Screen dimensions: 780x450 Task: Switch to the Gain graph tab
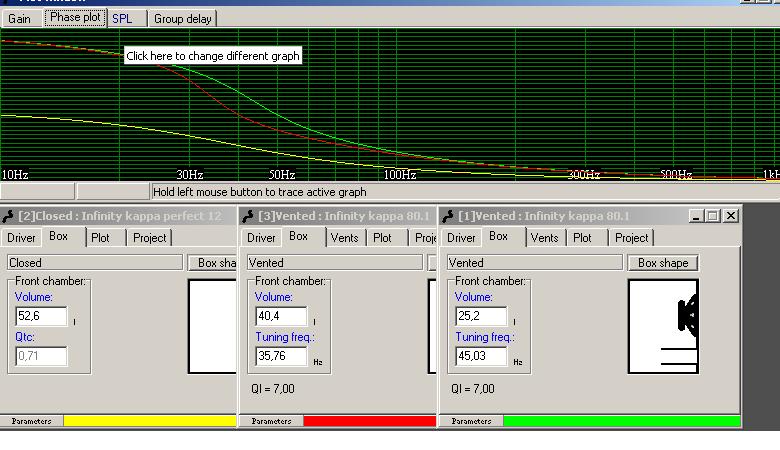point(20,18)
